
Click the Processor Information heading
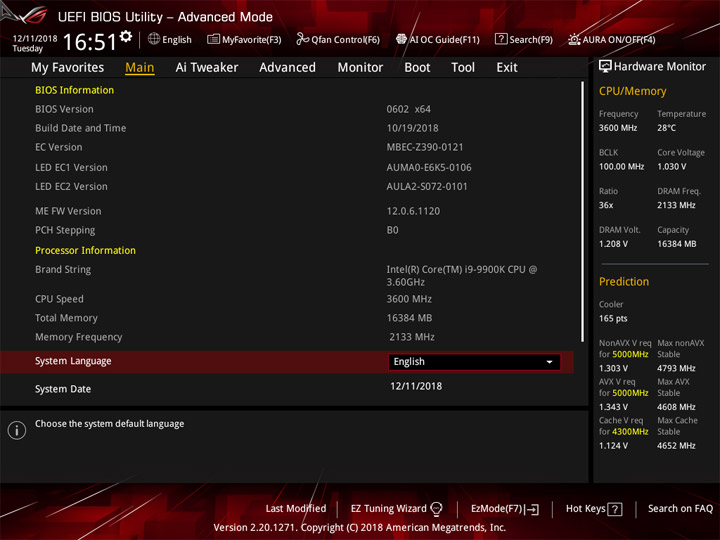pos(85,250)
